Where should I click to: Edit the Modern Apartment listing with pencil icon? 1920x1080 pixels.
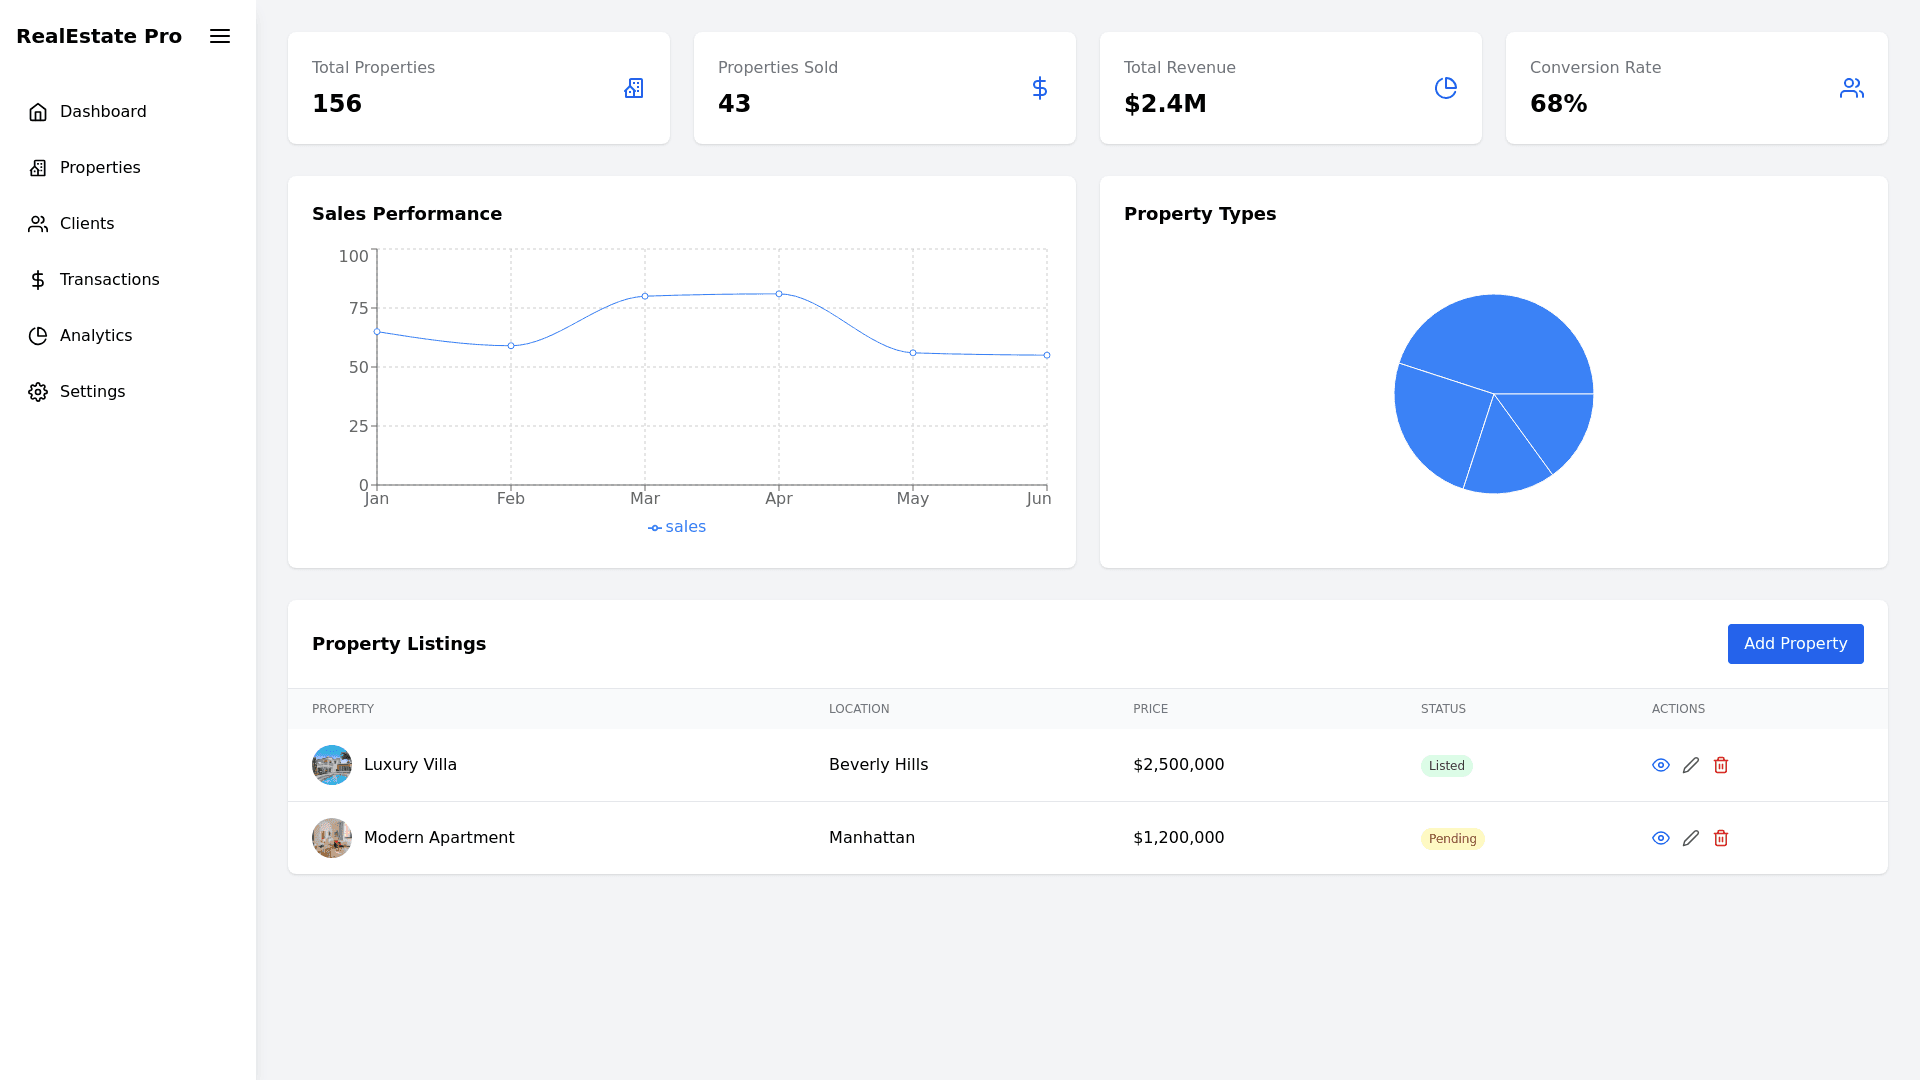pos(1691,838)
